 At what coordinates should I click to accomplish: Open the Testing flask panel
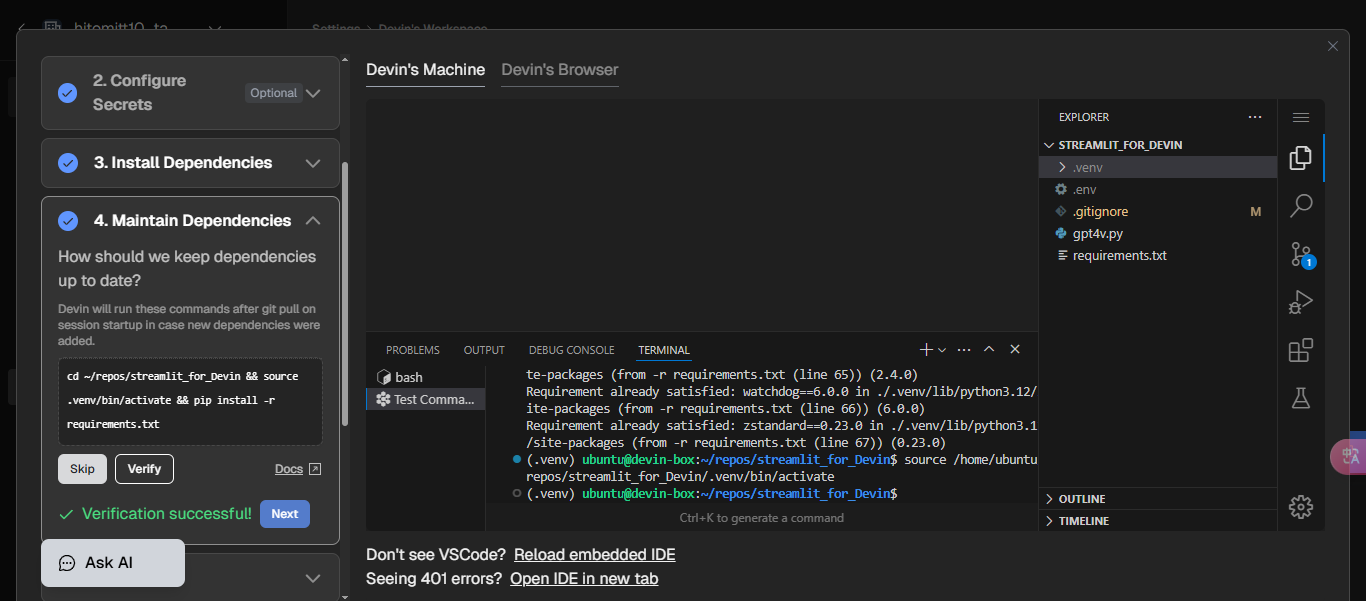(1300, 397)
